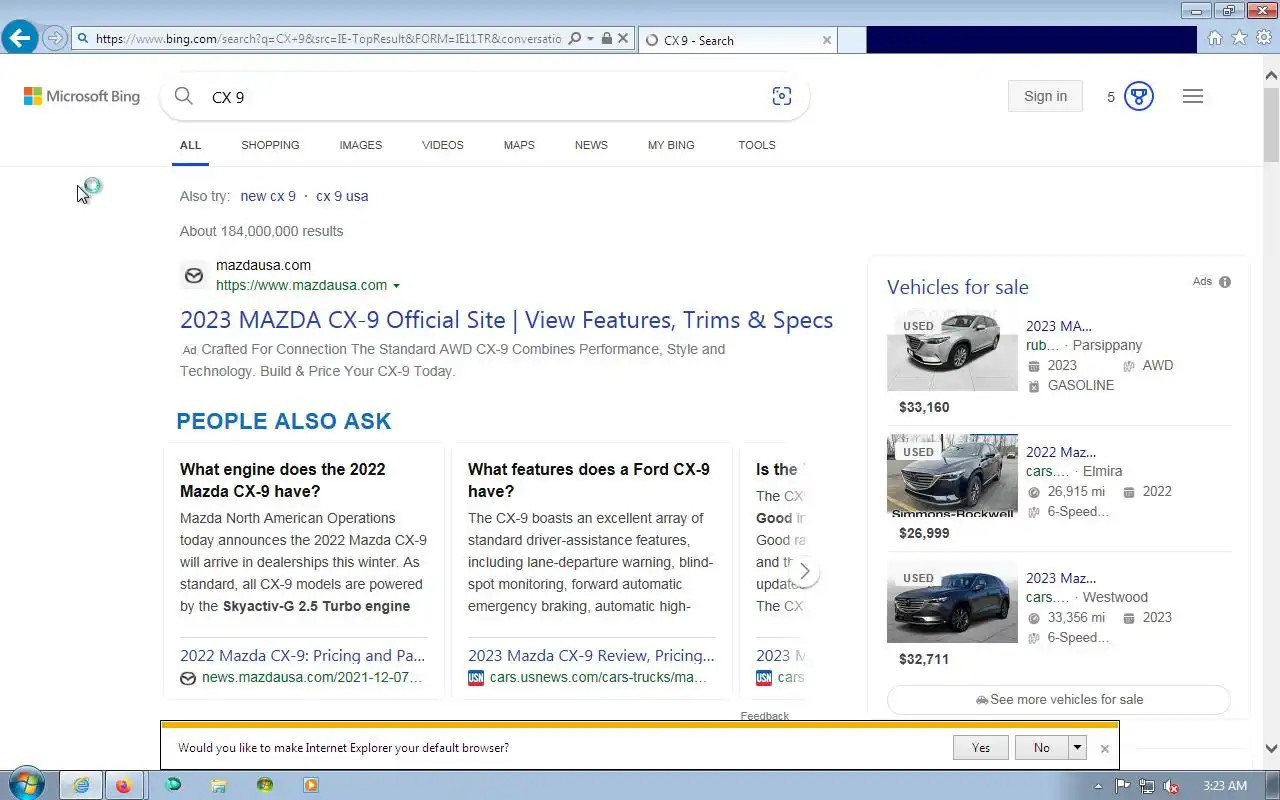Click See more vehicles for sale button

pos(1059,700)
